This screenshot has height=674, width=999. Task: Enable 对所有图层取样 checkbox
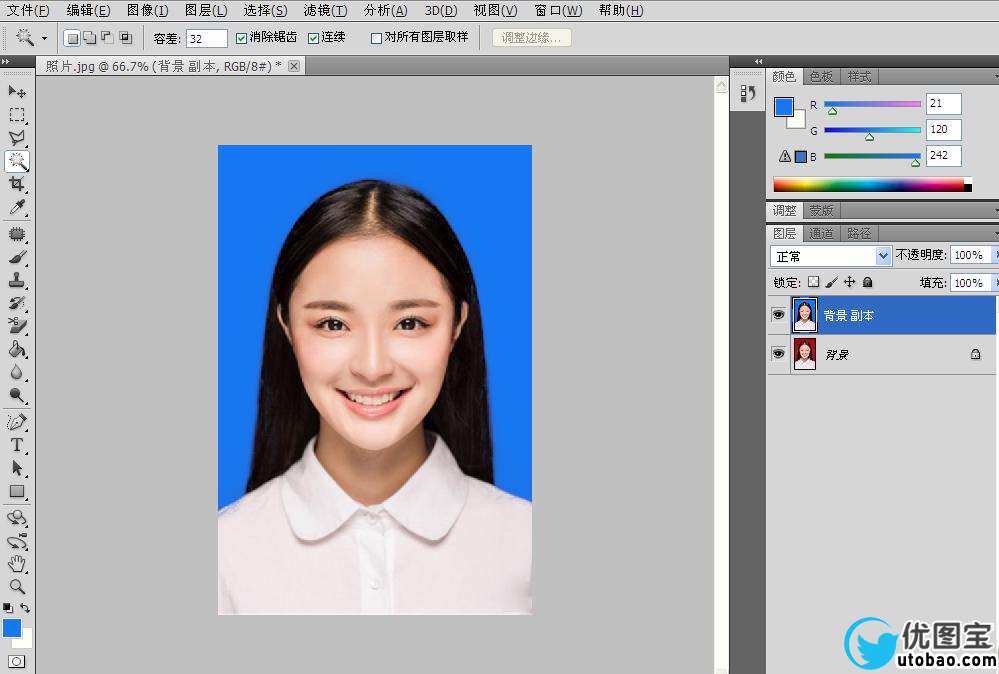coord(376,38)
